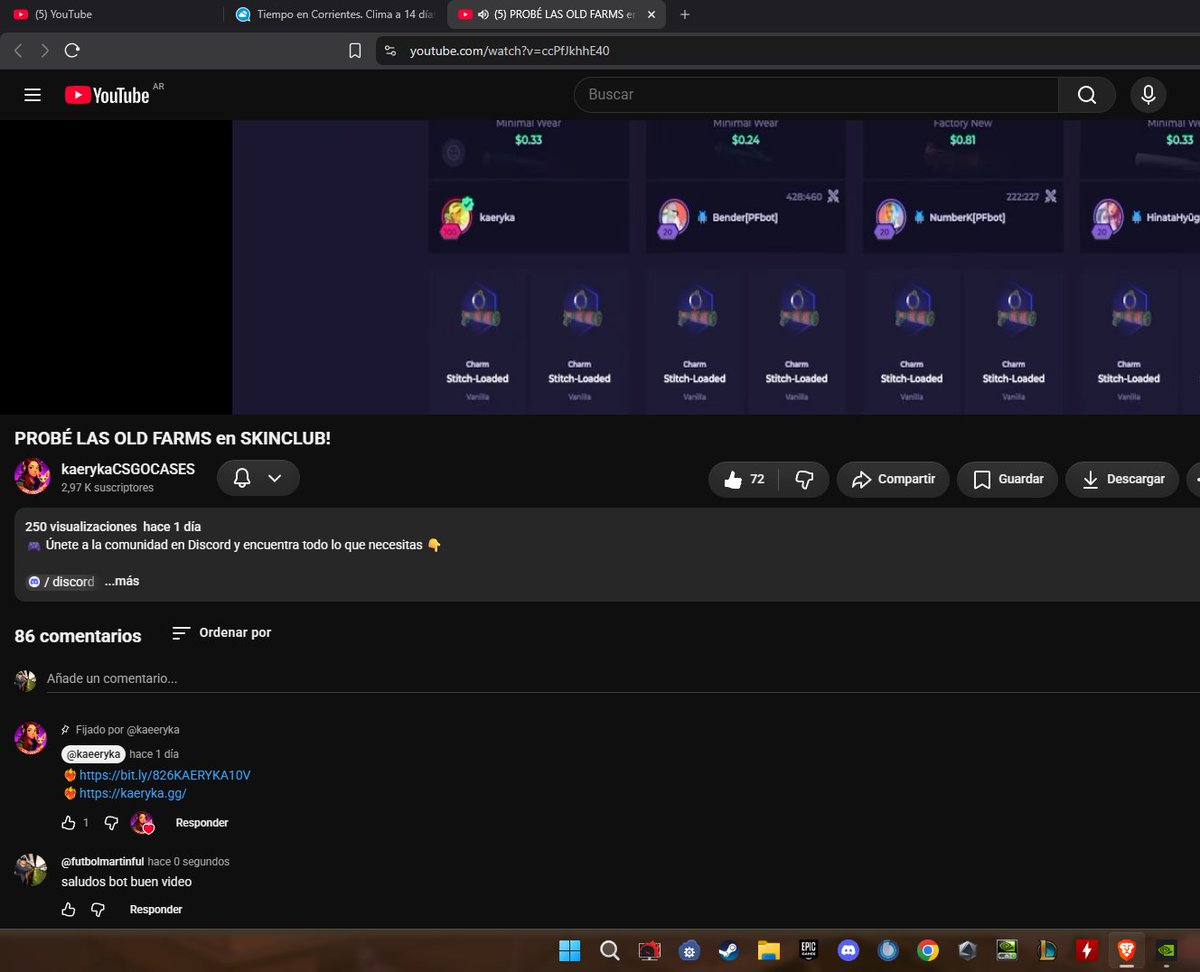Switch to the first YouTube tab

click(x=110, y=15)
